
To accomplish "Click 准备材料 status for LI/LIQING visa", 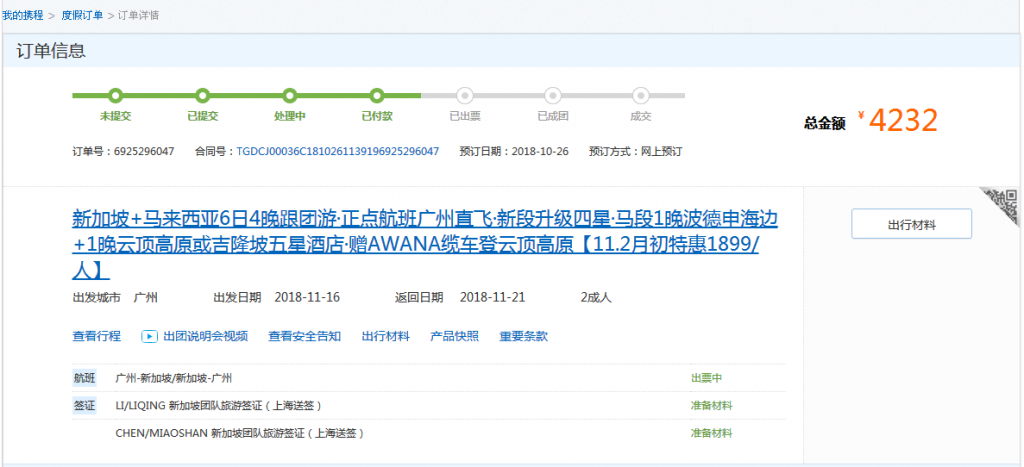I will [711, 405].
